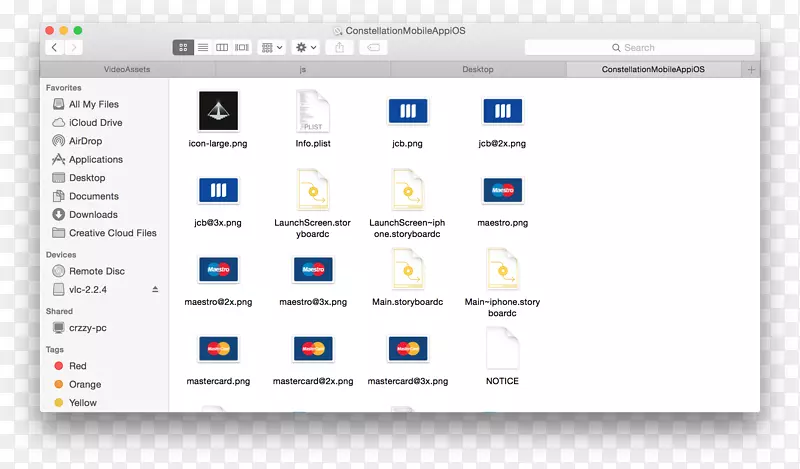Select the icon-large.png file

pos(217,111)
